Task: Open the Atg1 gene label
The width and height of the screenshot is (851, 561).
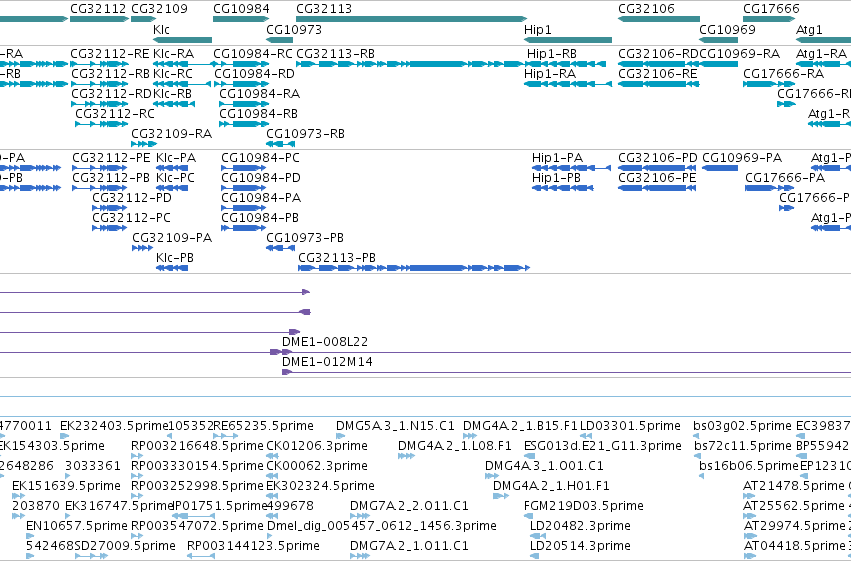Action: (x=809, y=29)
